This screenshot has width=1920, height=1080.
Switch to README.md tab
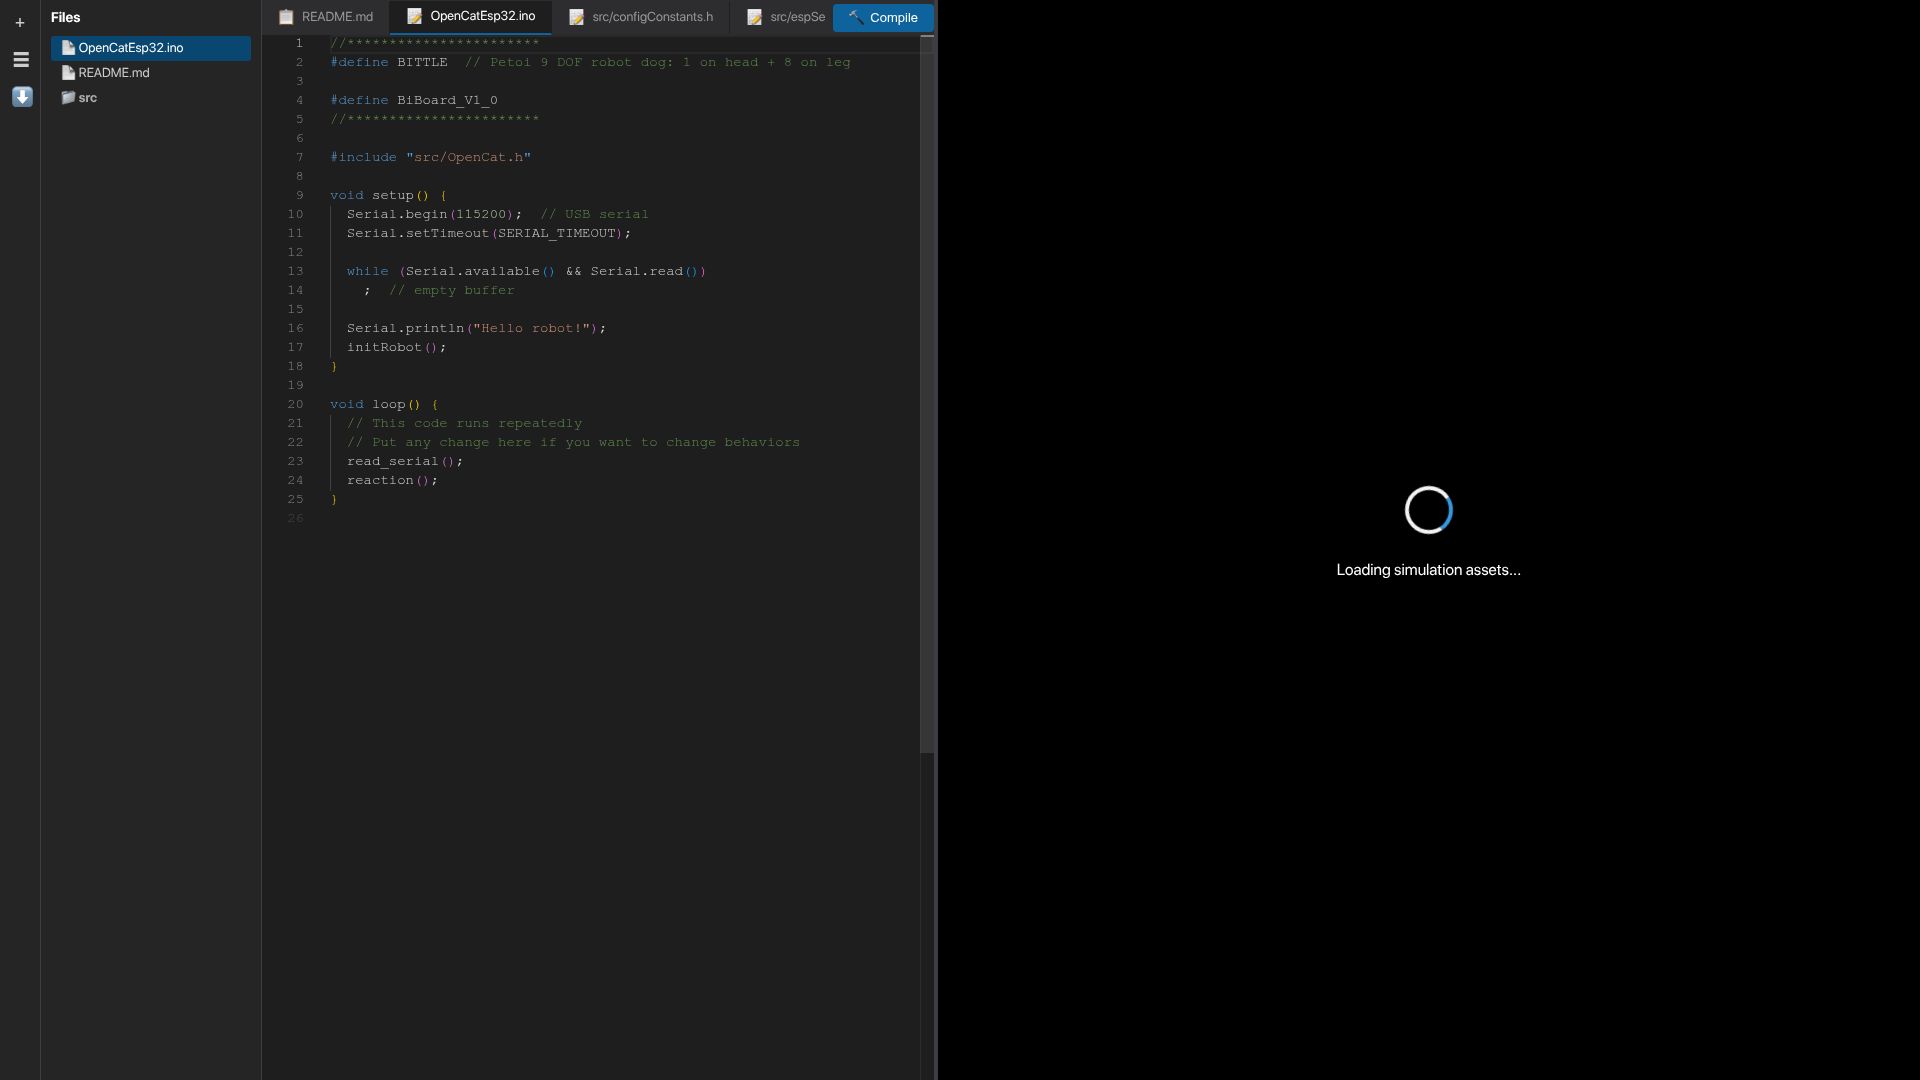(326, 17)
